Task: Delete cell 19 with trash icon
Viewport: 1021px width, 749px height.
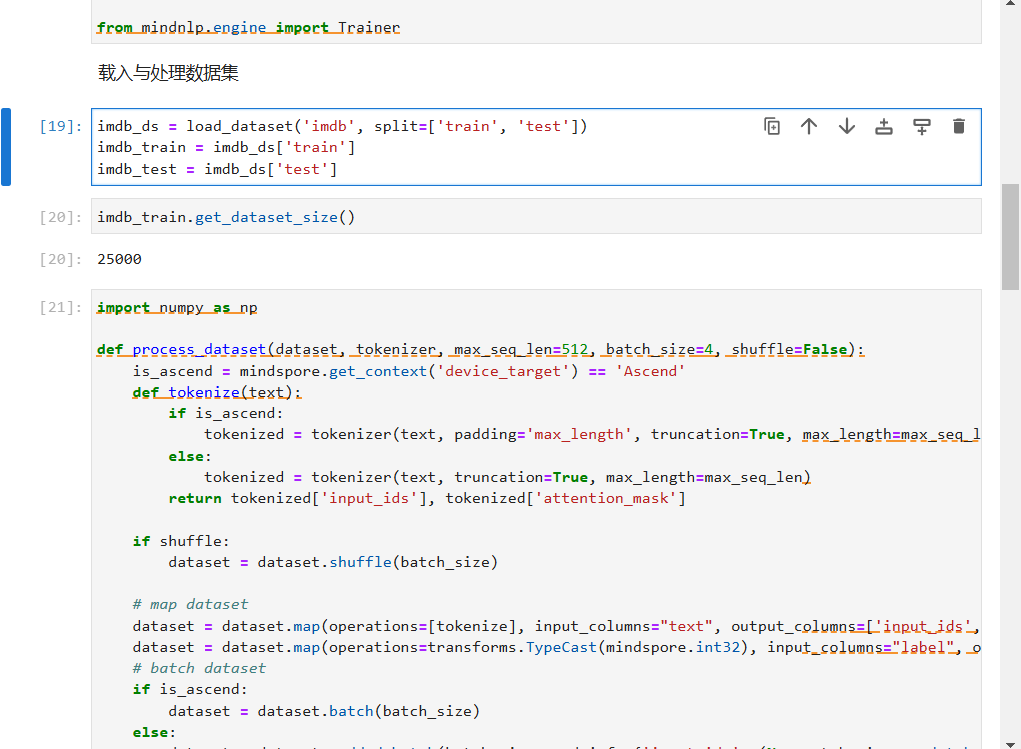Action: (x=958, y=126)
